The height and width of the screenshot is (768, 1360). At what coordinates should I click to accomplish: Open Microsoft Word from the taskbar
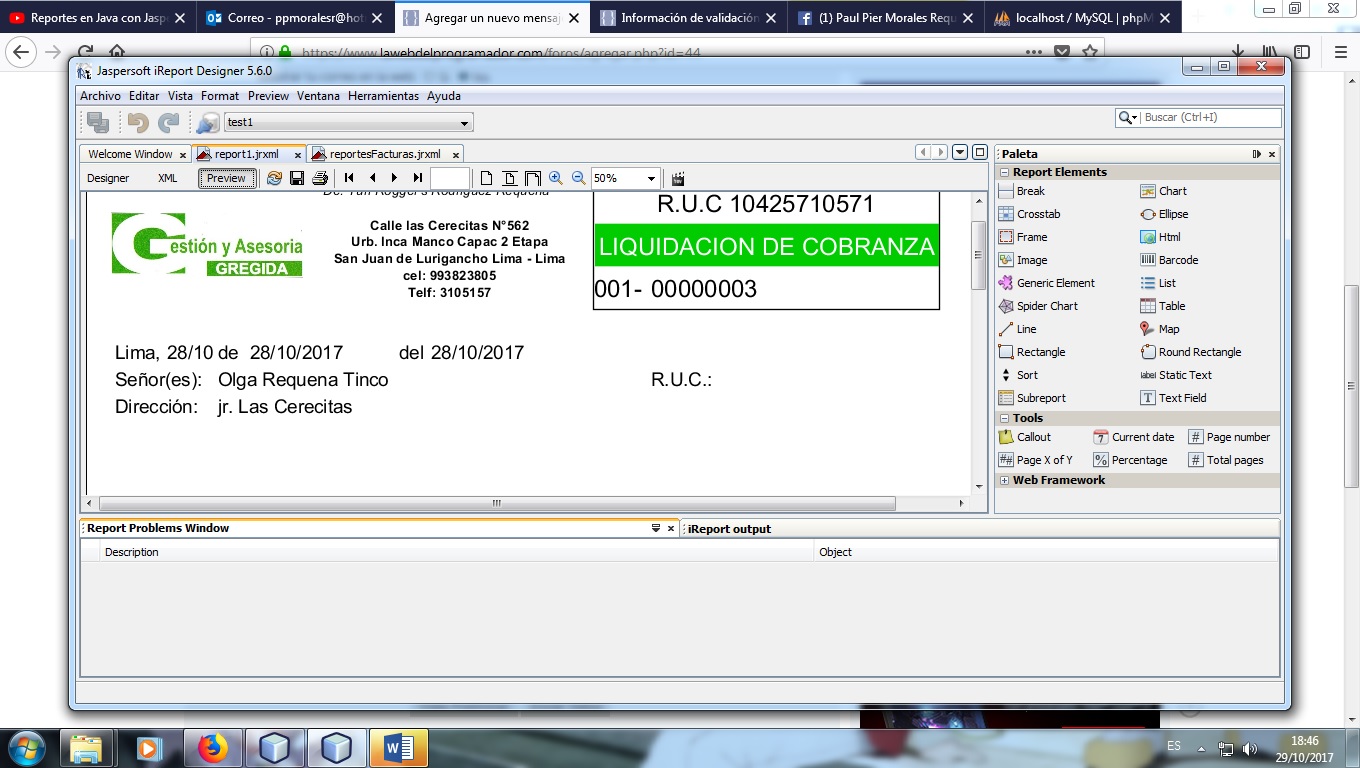pos(398,748)
